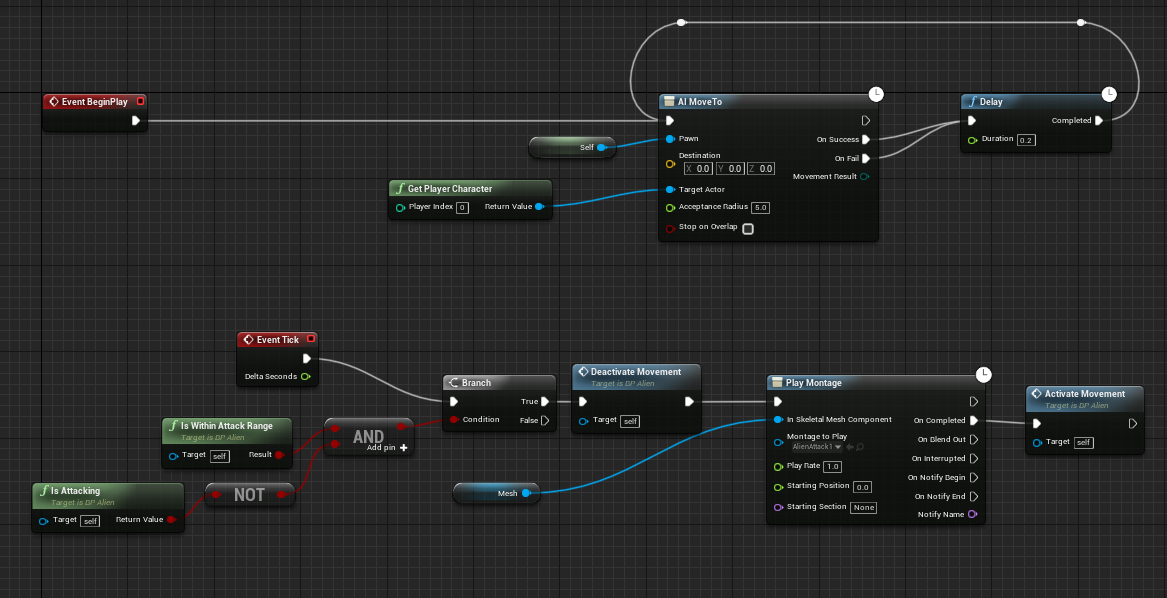1167x598 pixels.
Task: Click the Starting Section None field
Action: tap(863, 507)
